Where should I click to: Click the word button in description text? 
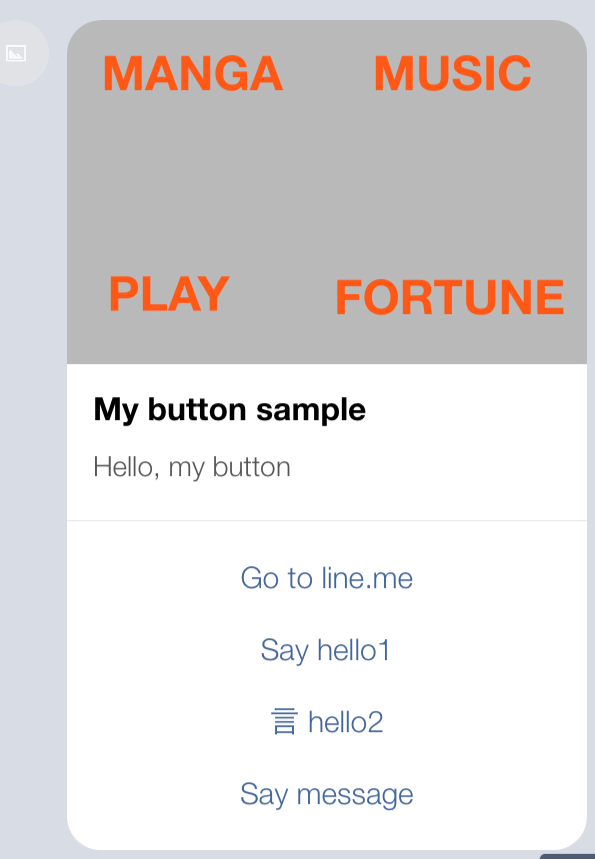[x=251, y=467]
